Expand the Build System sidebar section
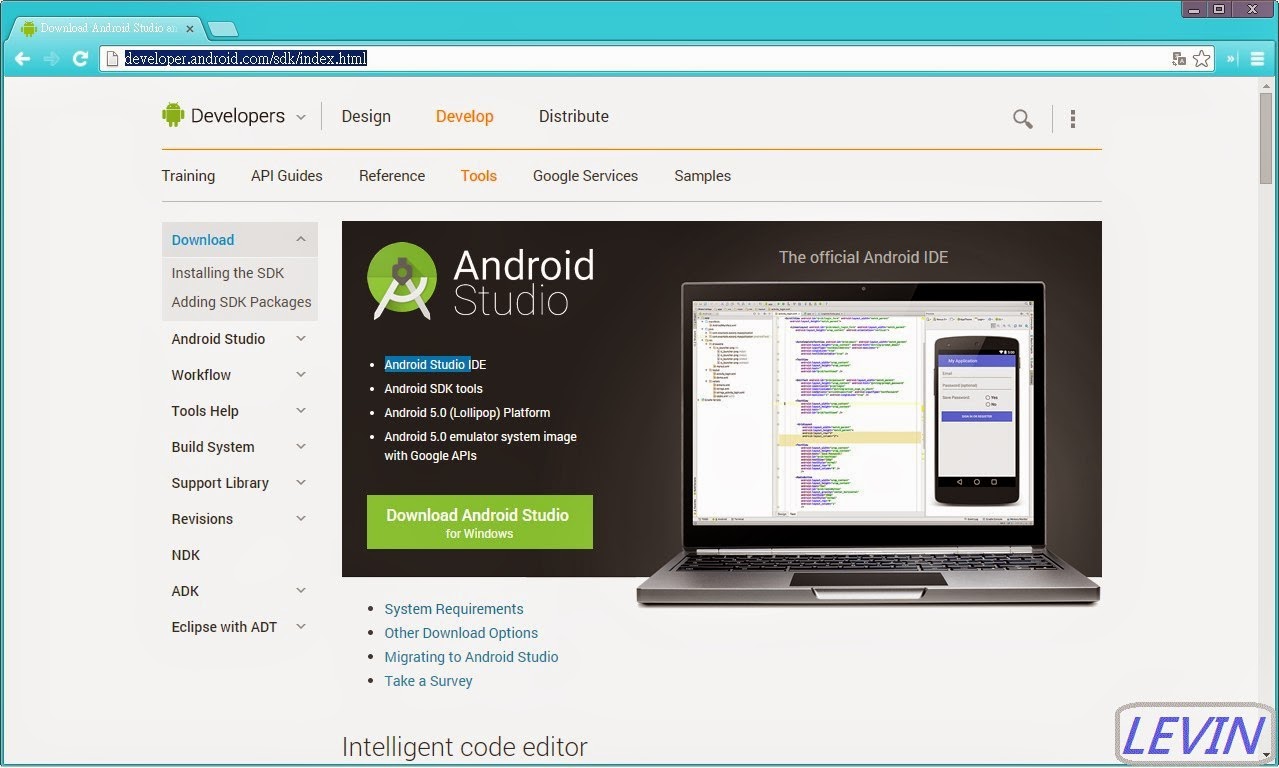Screen dimensions: 1279x768 coord(301,447)
